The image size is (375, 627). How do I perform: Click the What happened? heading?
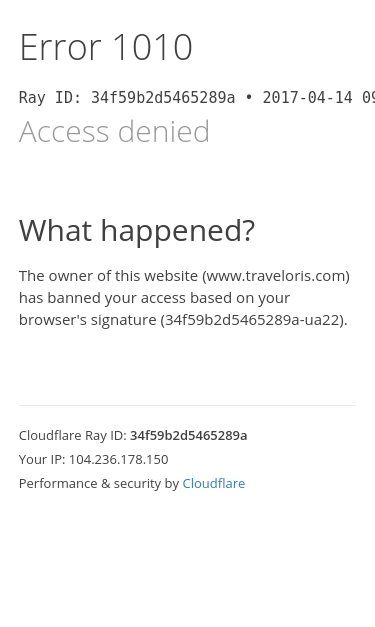pyautogui.click(x=137, y=231)
